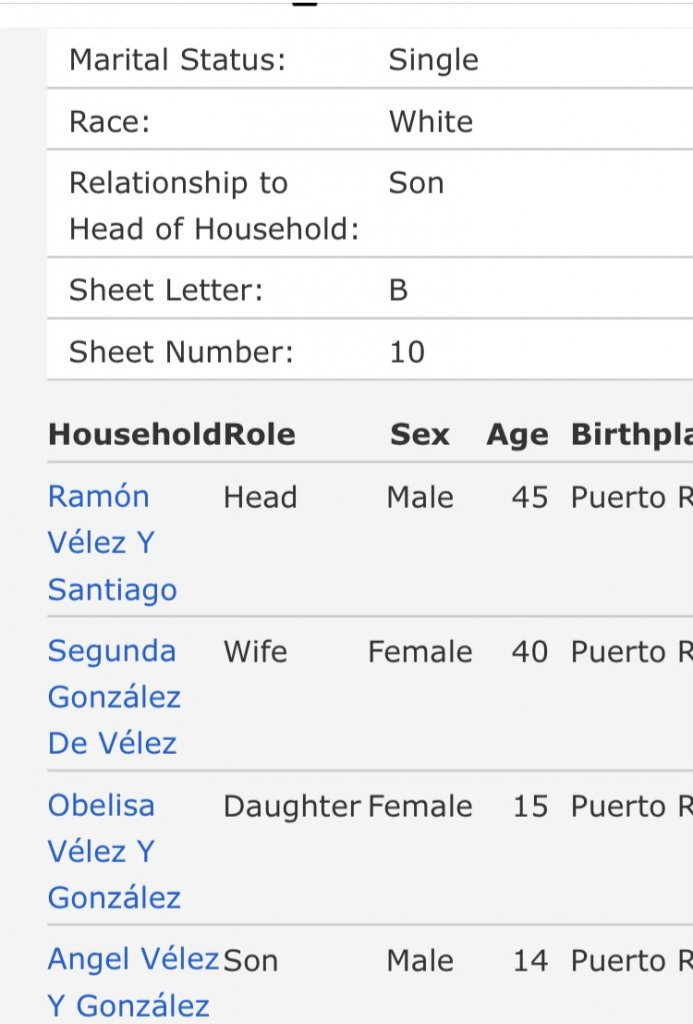
Task: Click the Sex column header
Action: [x=420, y=435]
